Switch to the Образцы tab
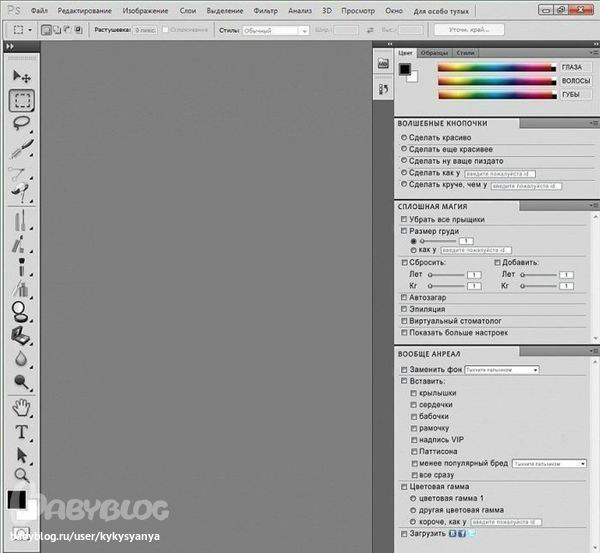 [x=434, y=53]
